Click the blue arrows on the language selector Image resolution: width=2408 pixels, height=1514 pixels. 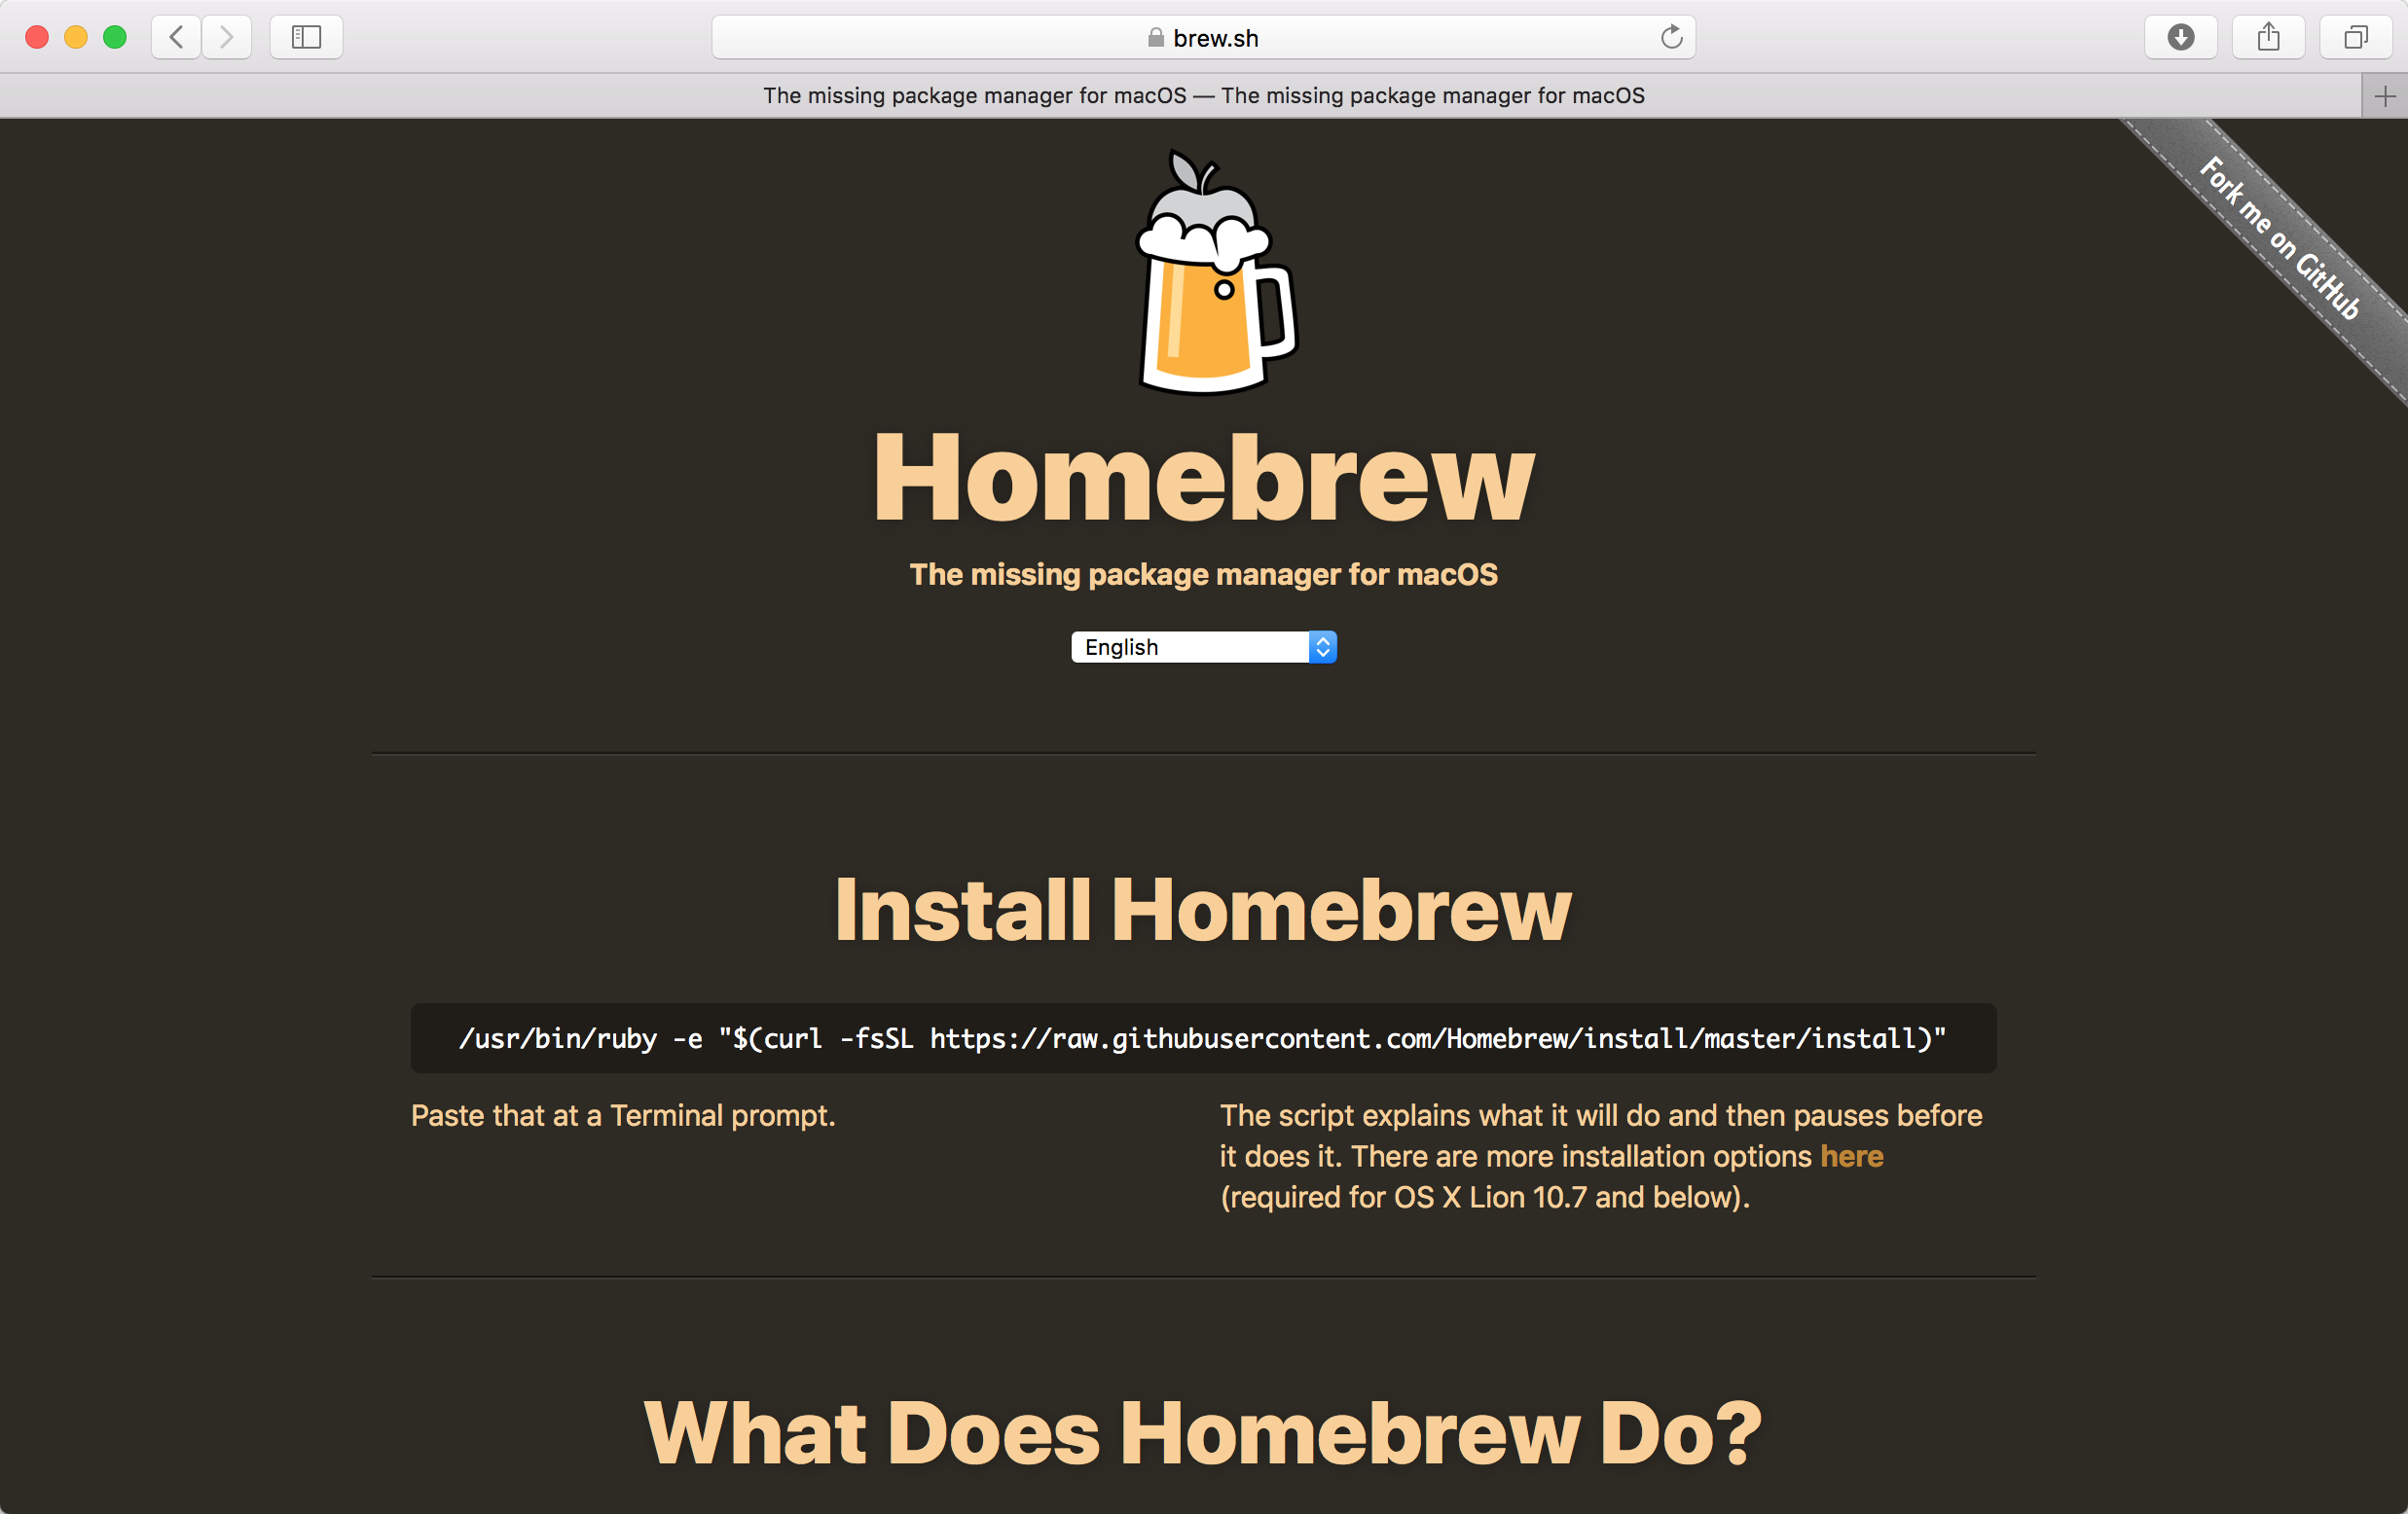click(x=1322, y=647)
